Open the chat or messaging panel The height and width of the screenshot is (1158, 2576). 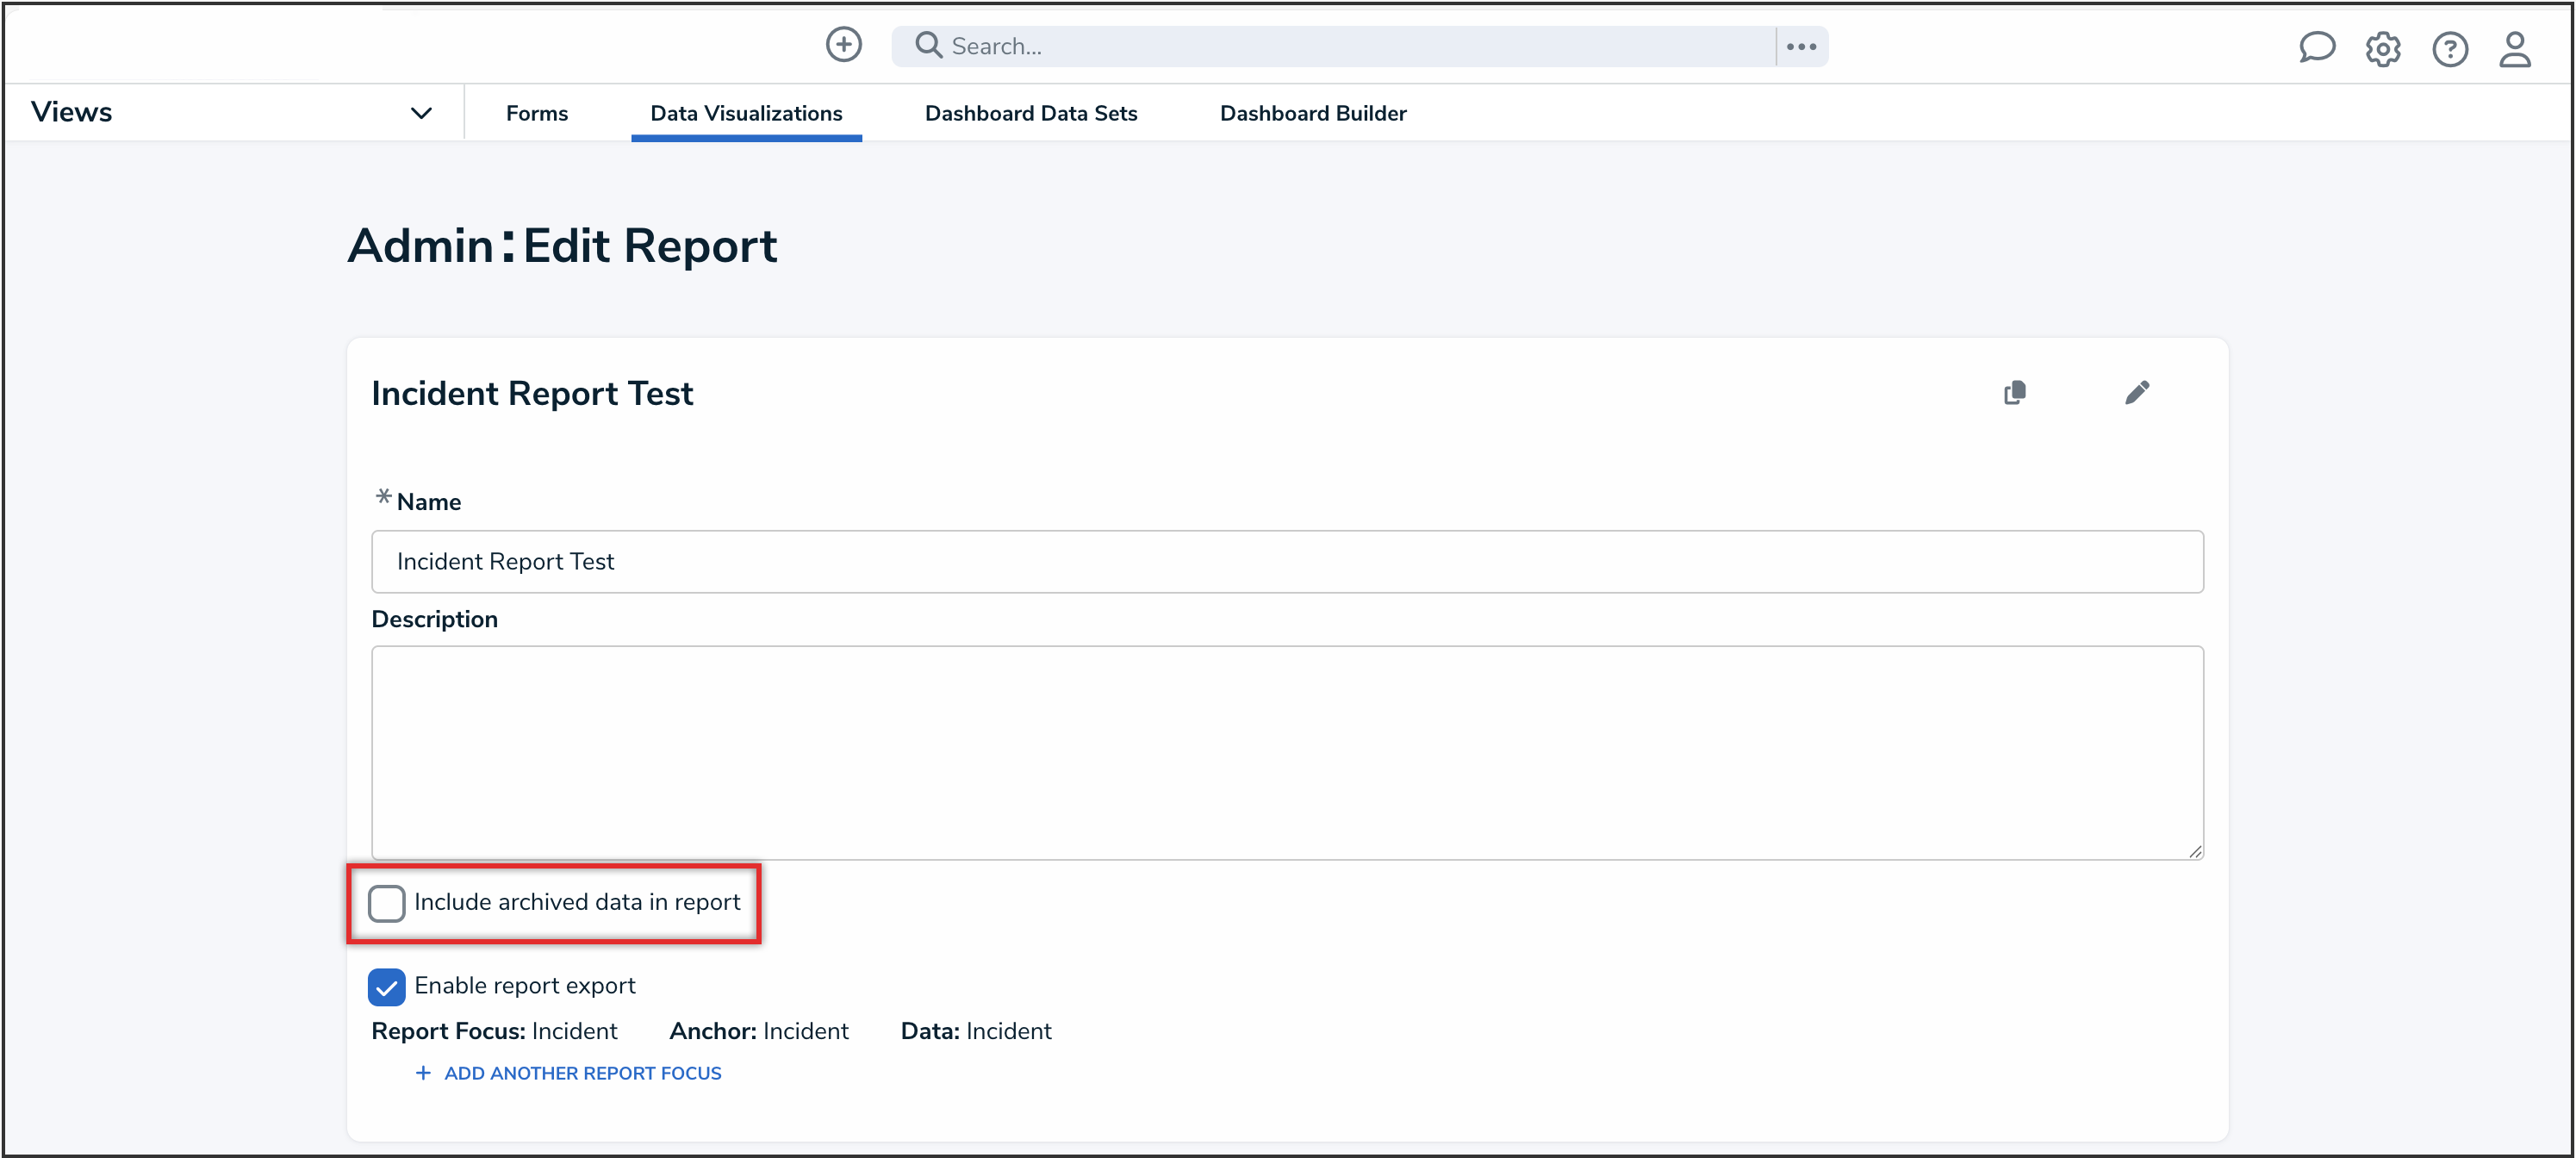point(2317,47)
